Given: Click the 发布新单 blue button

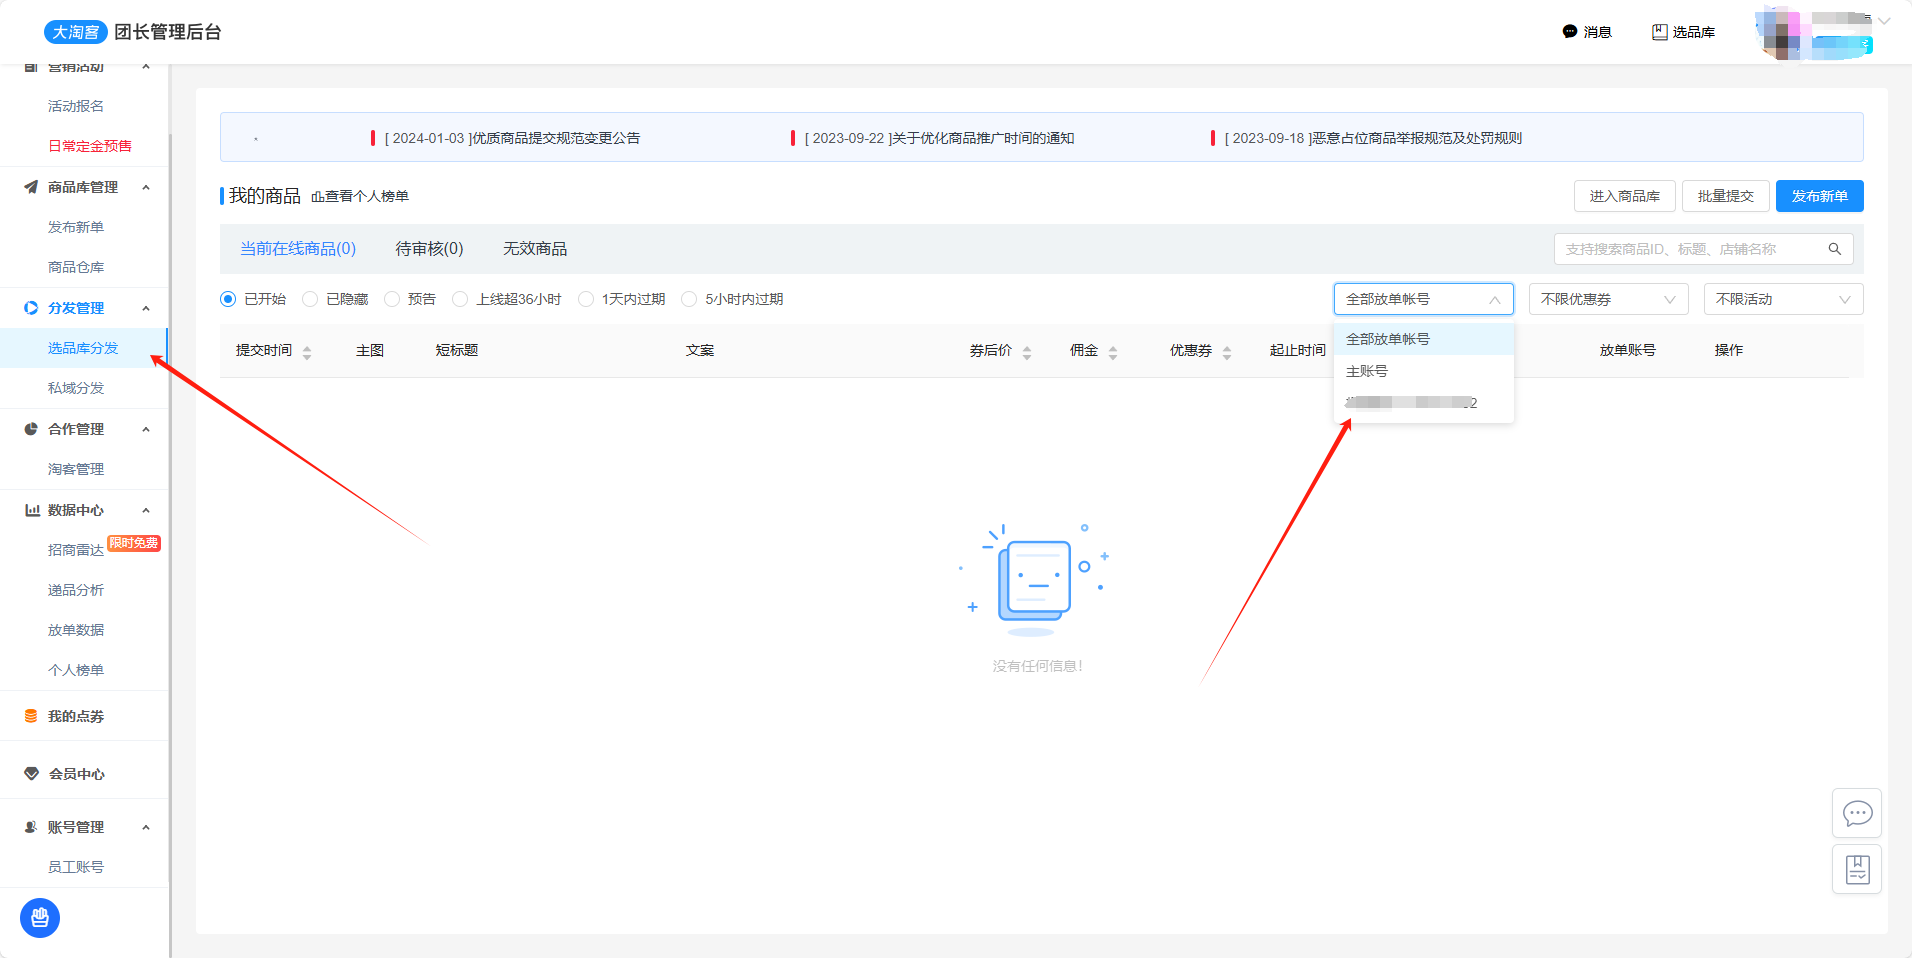Looking at the screenshot, I should 1818,196.
